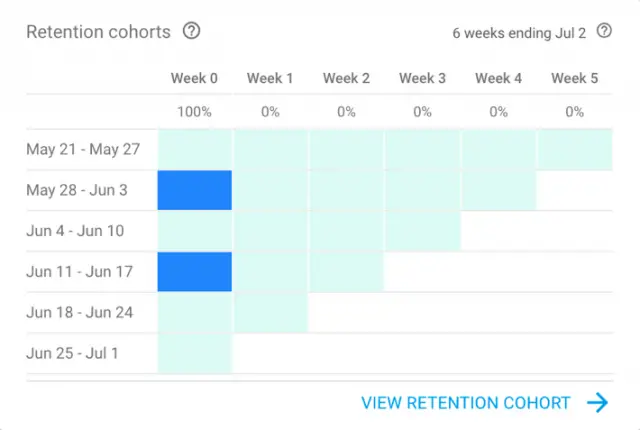Click dark blue cell for May 28 - Jun 3
The image size is (640, 430).
195,190
